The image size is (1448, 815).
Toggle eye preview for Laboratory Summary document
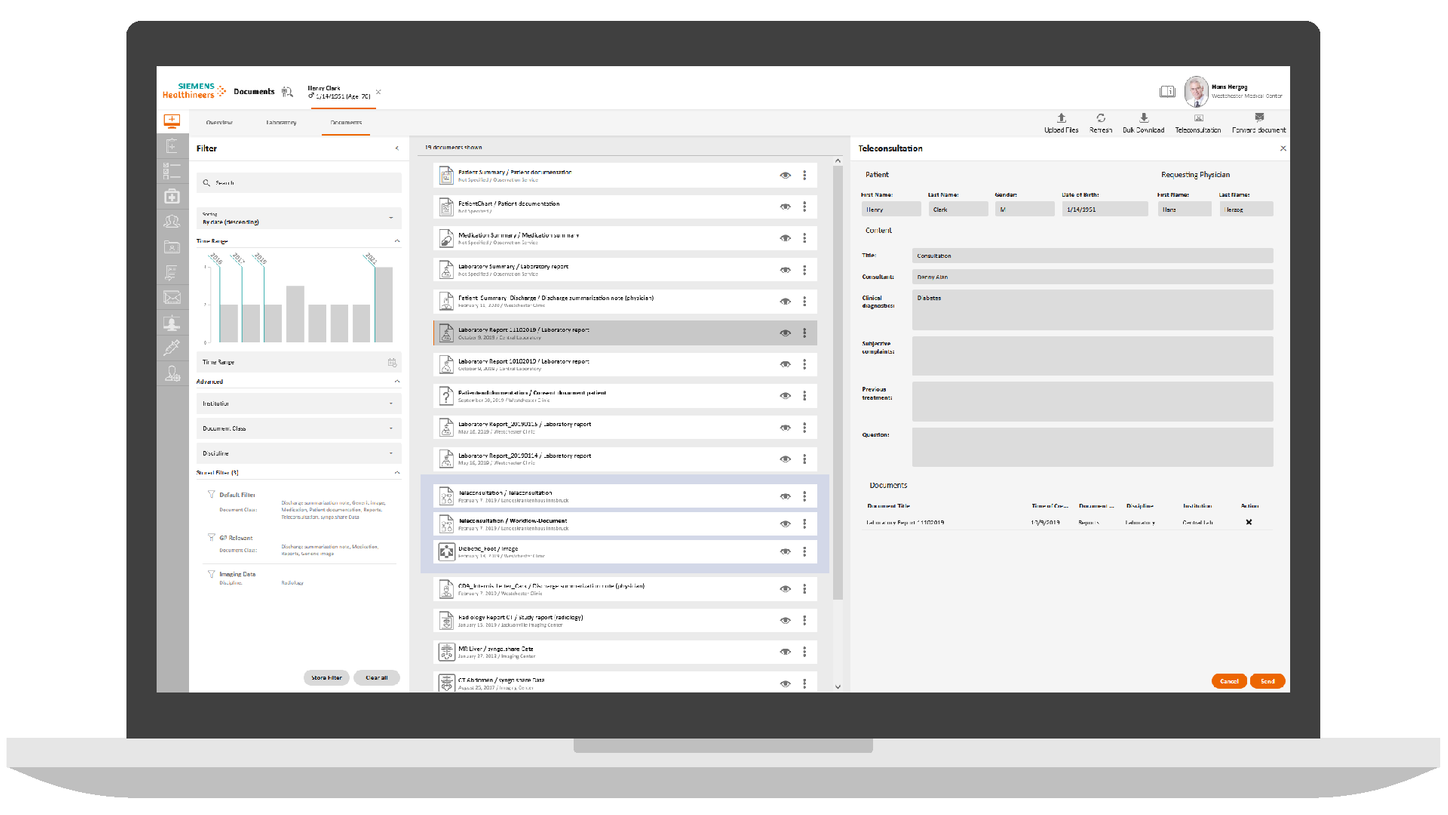coord(785,270)
